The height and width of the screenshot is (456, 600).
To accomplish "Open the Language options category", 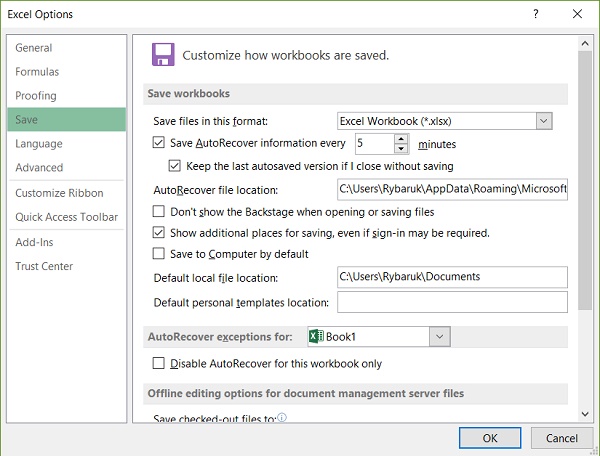I will [x=66, y=143].
